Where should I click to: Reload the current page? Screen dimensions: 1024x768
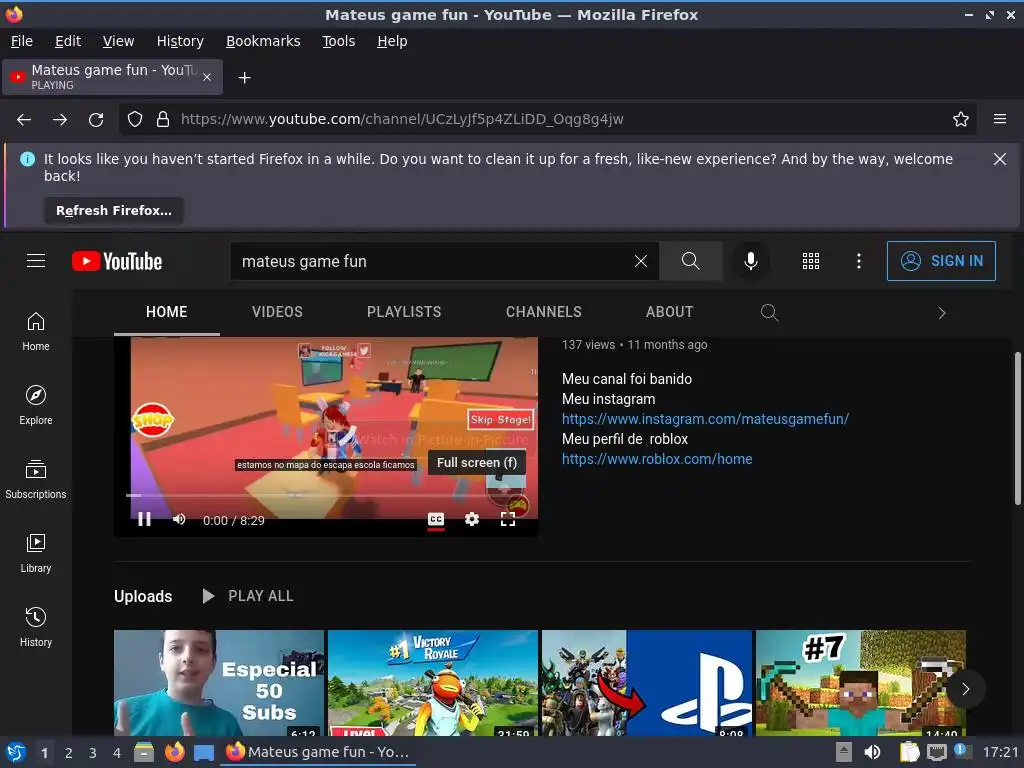click(x=96, y=120)
